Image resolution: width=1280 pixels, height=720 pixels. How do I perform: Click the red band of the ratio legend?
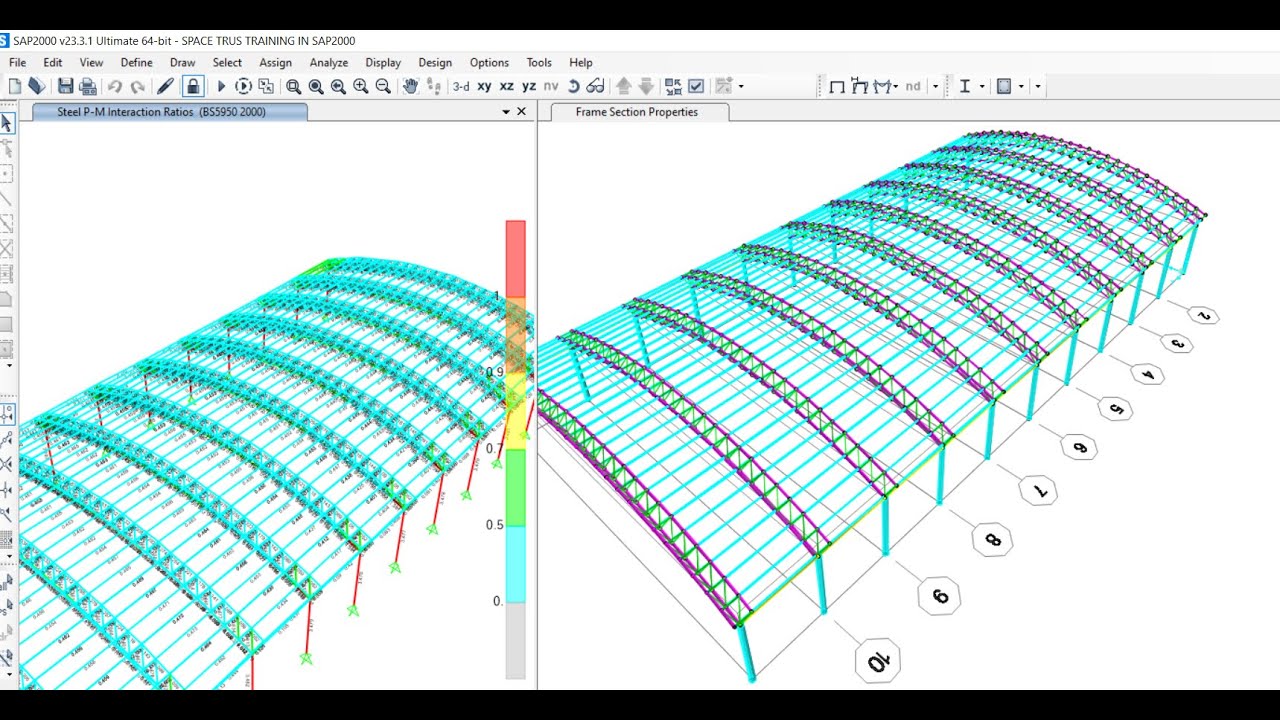click(515, 258)
